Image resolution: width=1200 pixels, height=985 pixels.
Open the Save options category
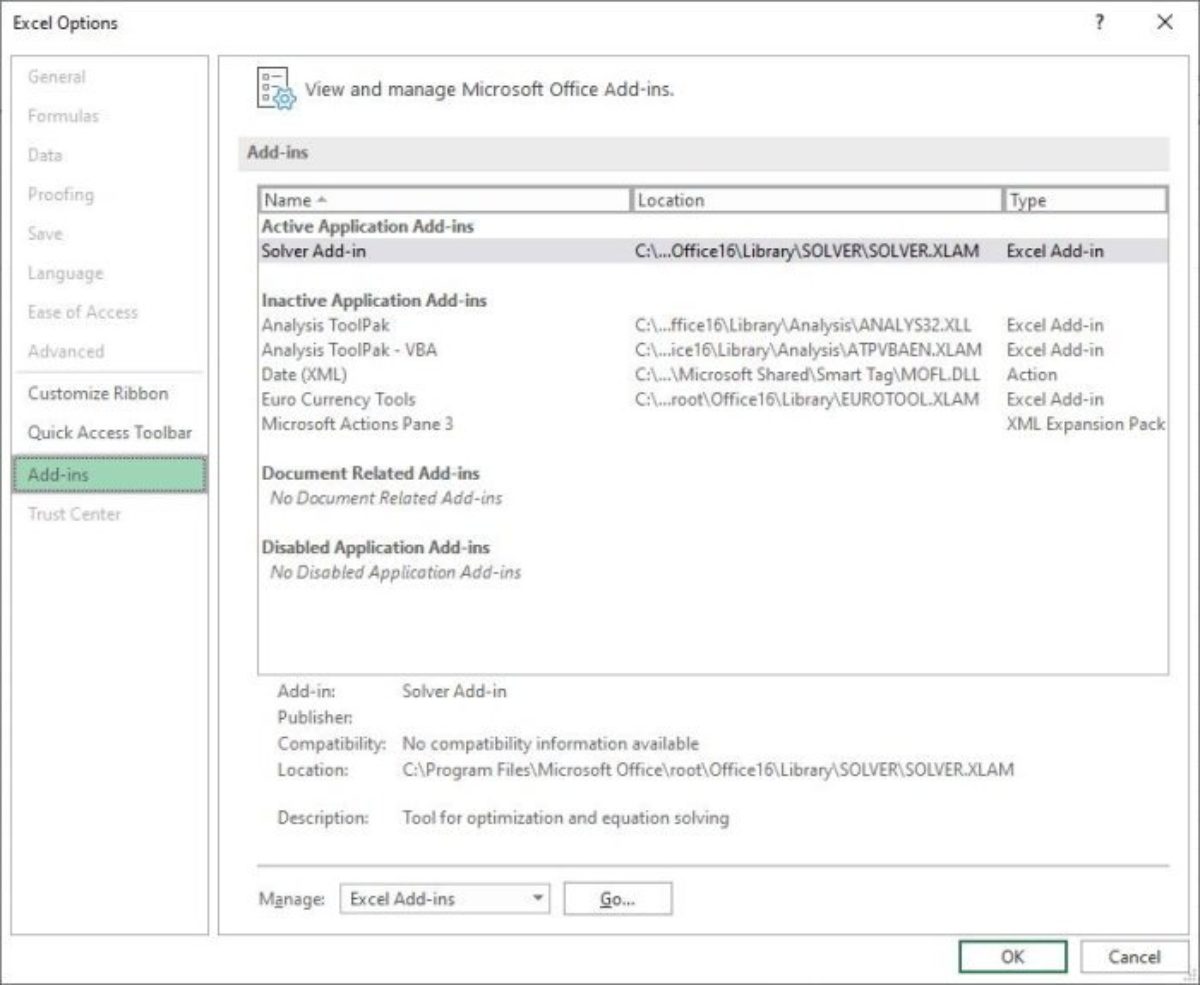tap(45, 233)
